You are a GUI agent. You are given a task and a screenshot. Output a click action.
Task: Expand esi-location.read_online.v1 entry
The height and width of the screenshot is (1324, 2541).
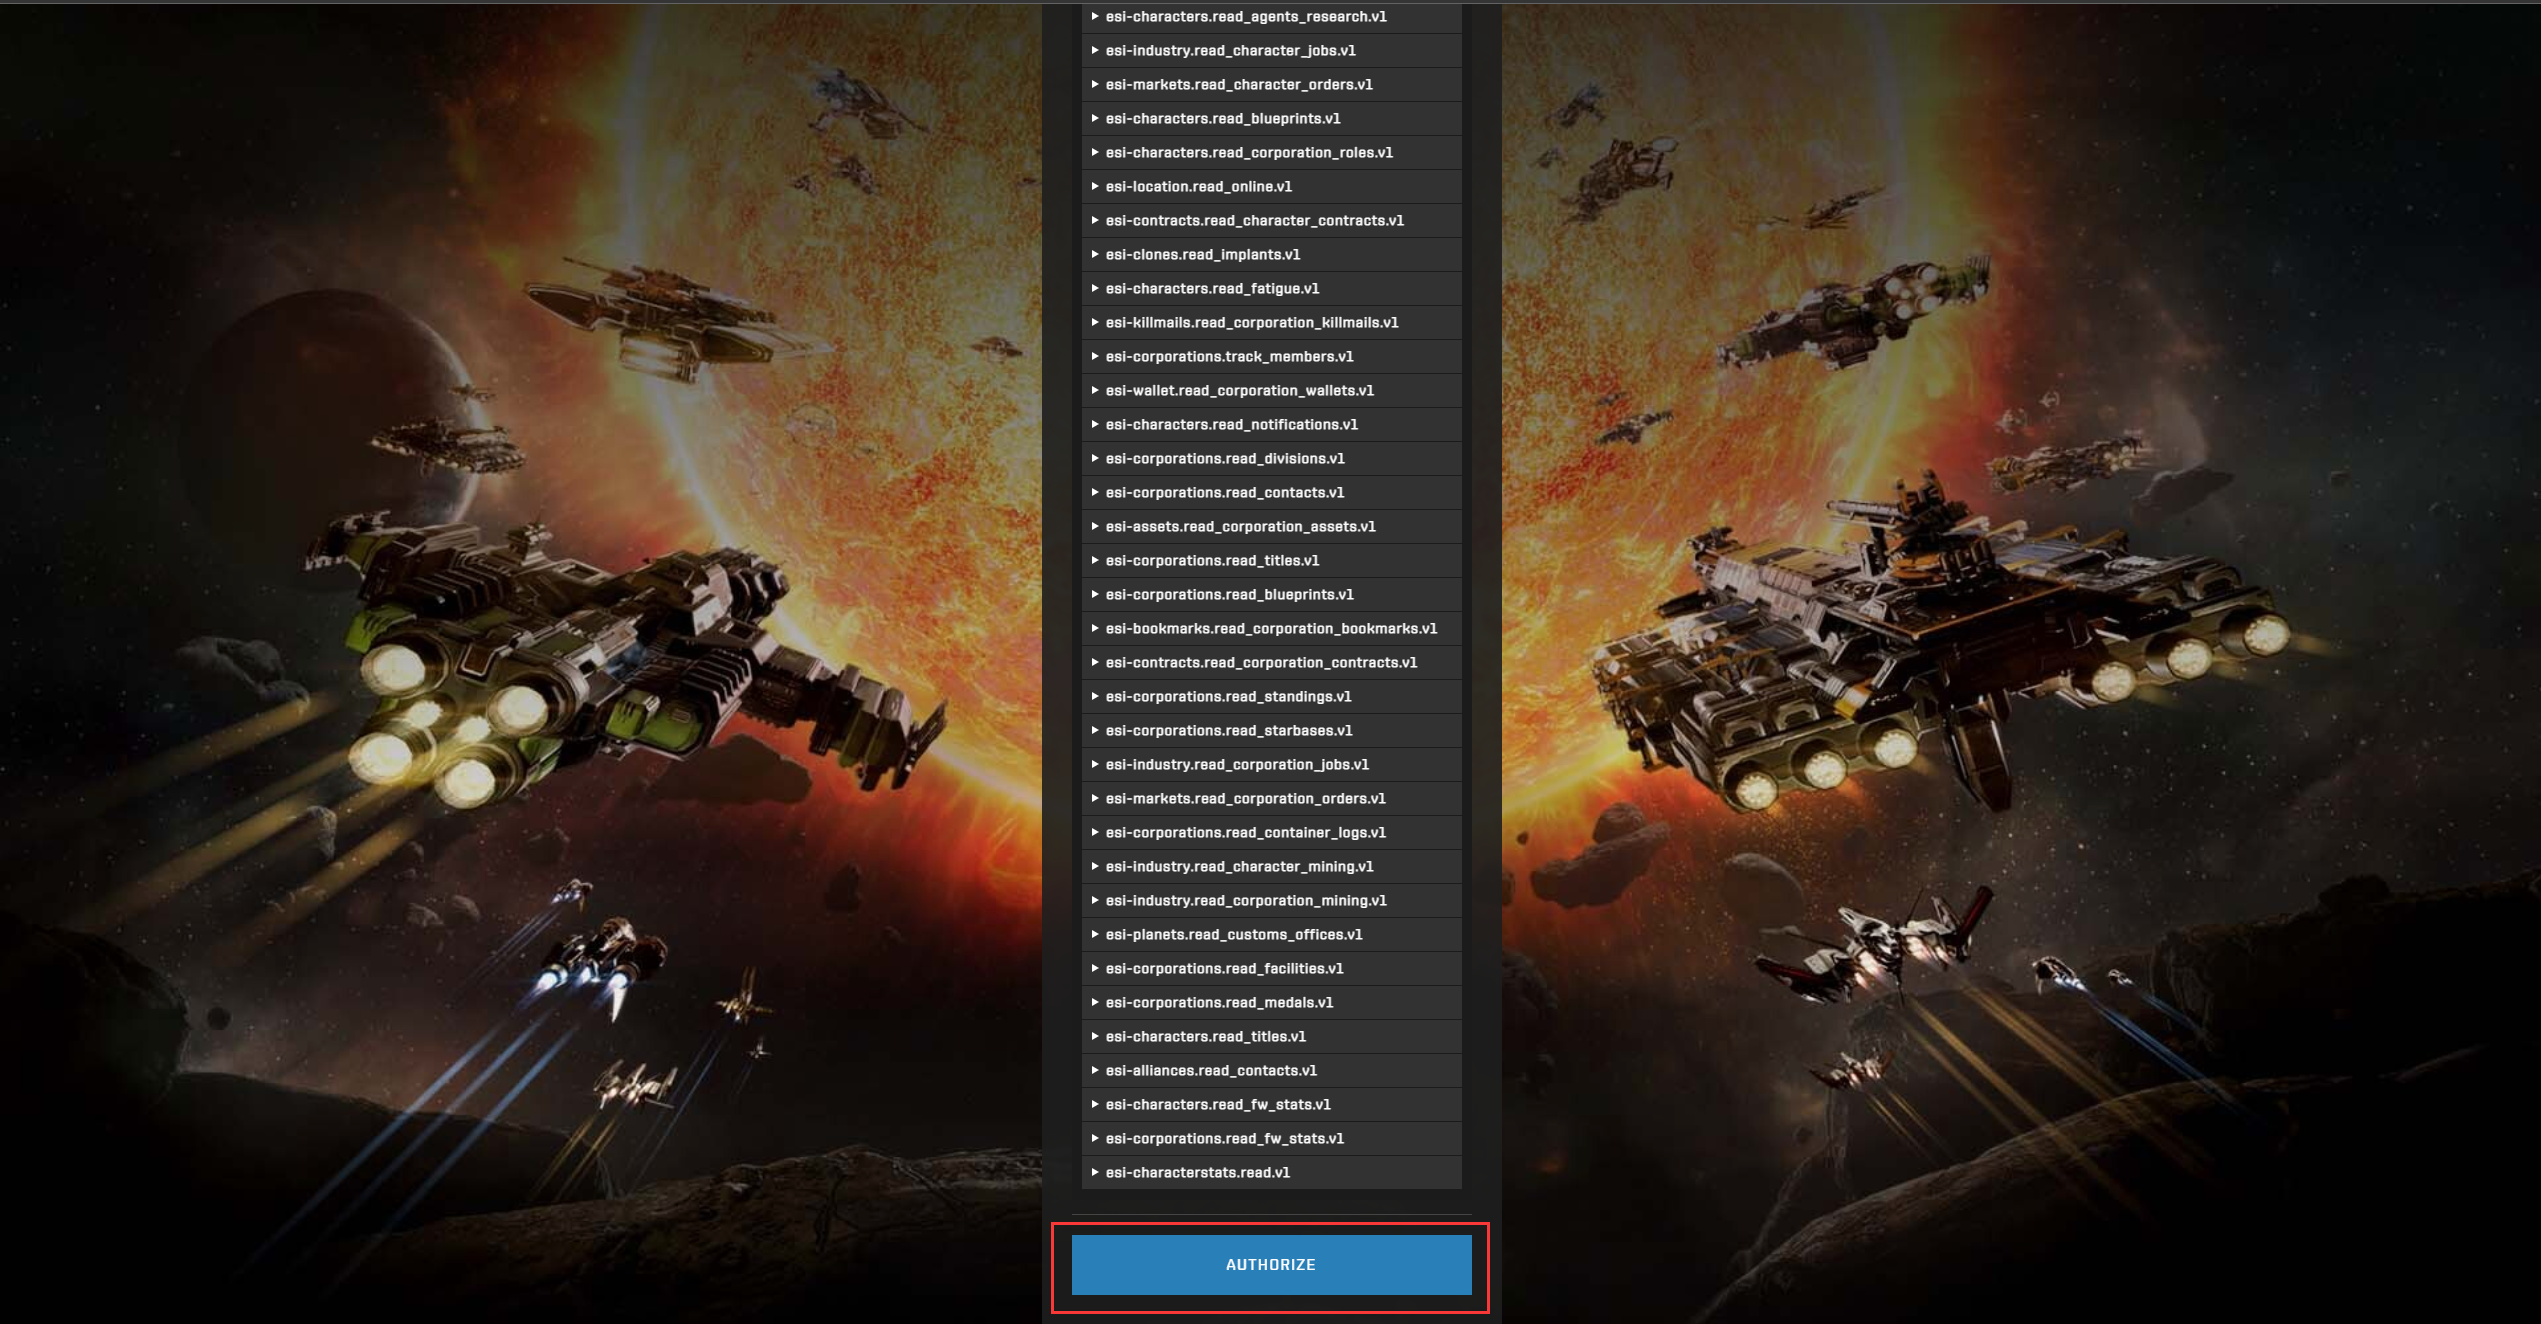coord(1198,187)
